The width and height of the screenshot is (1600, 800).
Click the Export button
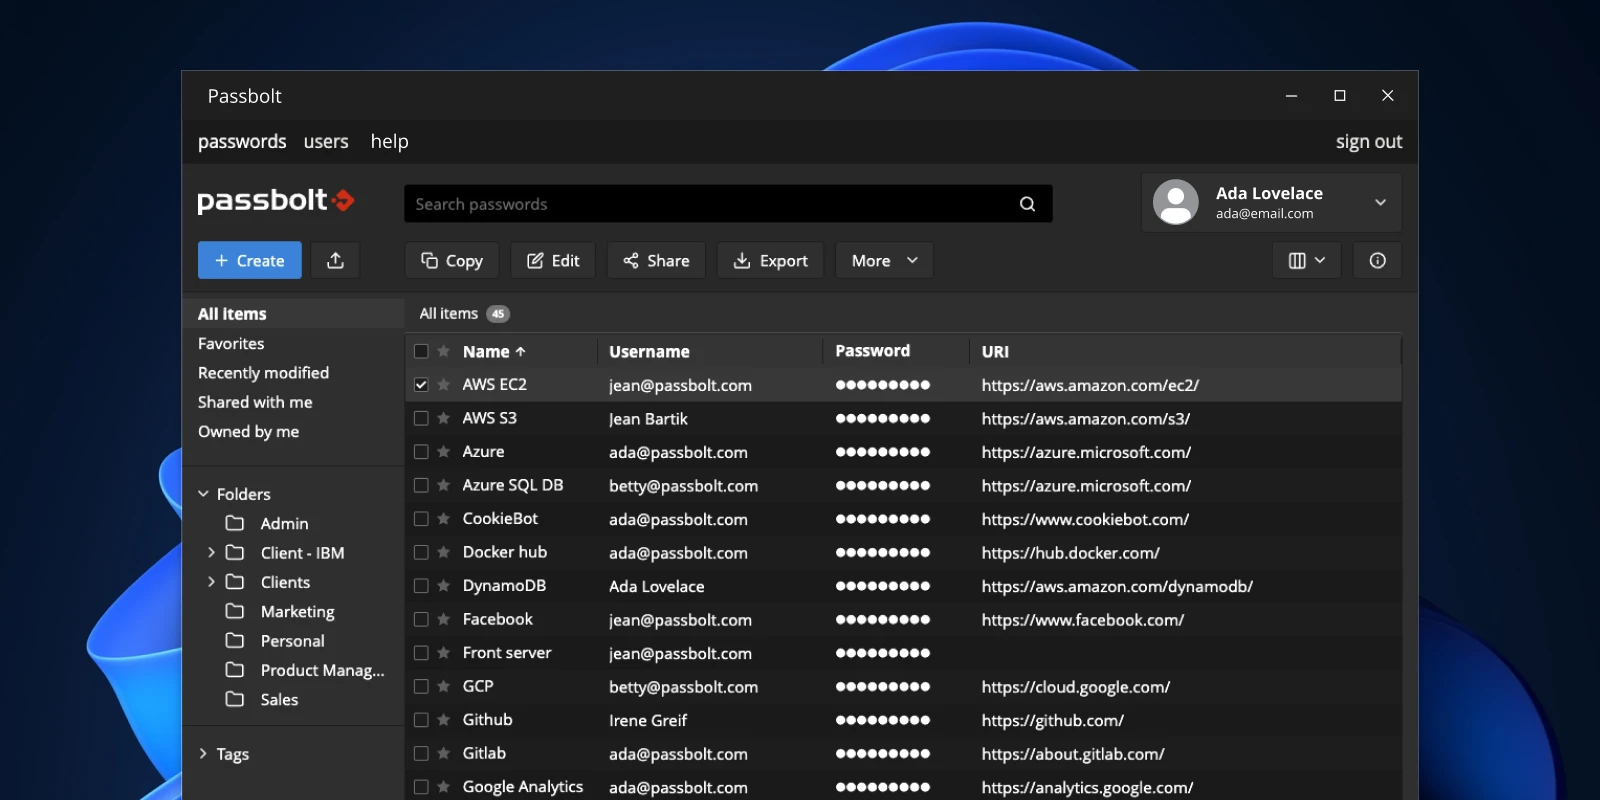click(770, 260)
